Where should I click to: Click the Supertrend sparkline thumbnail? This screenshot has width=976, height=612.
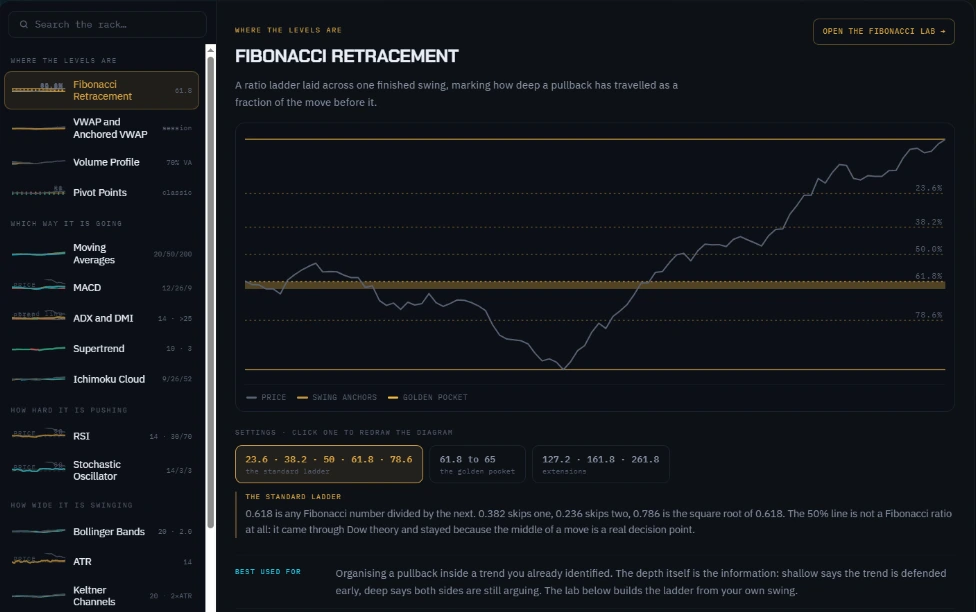tap(39, 349)
